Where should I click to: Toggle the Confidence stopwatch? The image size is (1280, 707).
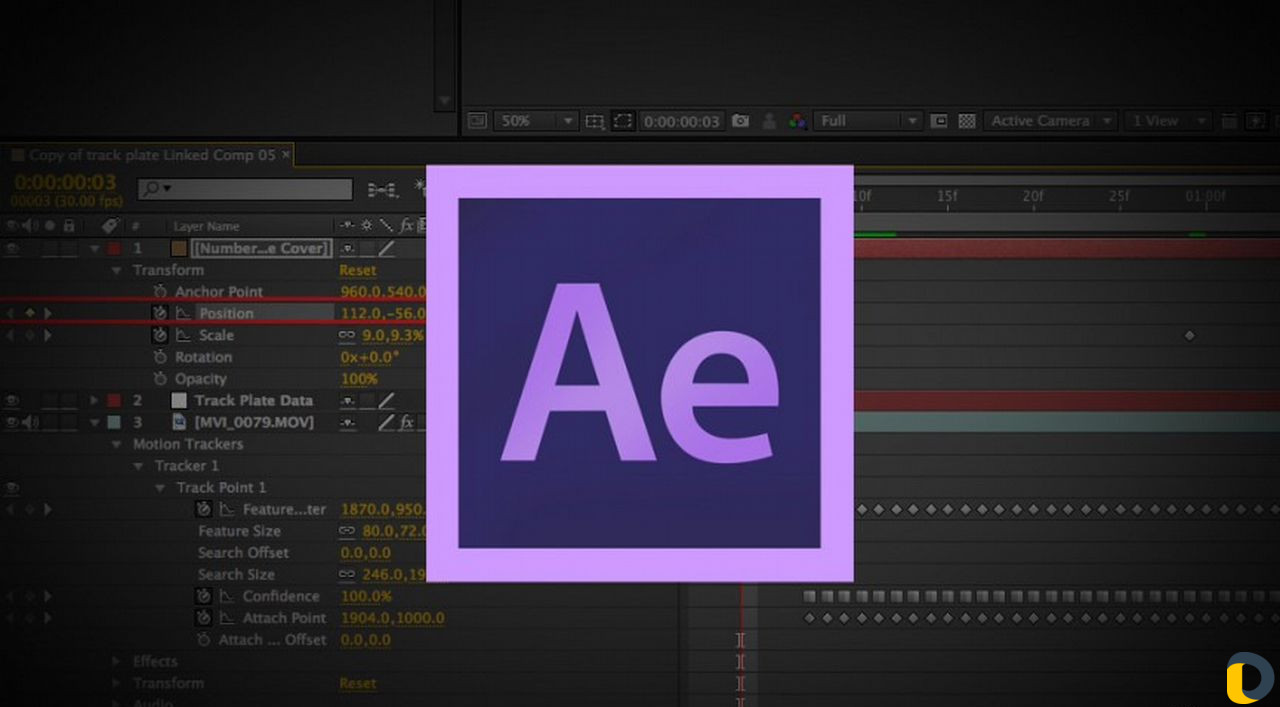pyautogui.click(x=203, y=597)
